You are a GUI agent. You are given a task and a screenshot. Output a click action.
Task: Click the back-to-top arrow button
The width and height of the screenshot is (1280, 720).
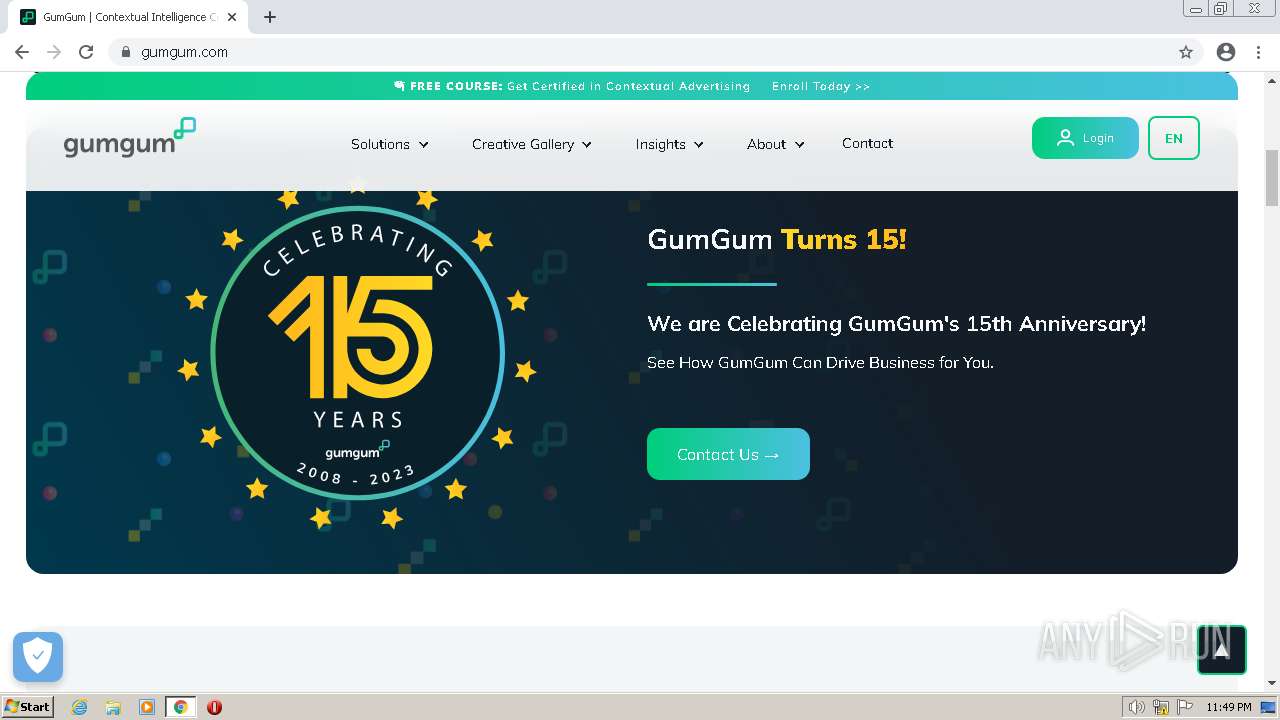(x=1221, y=650)
